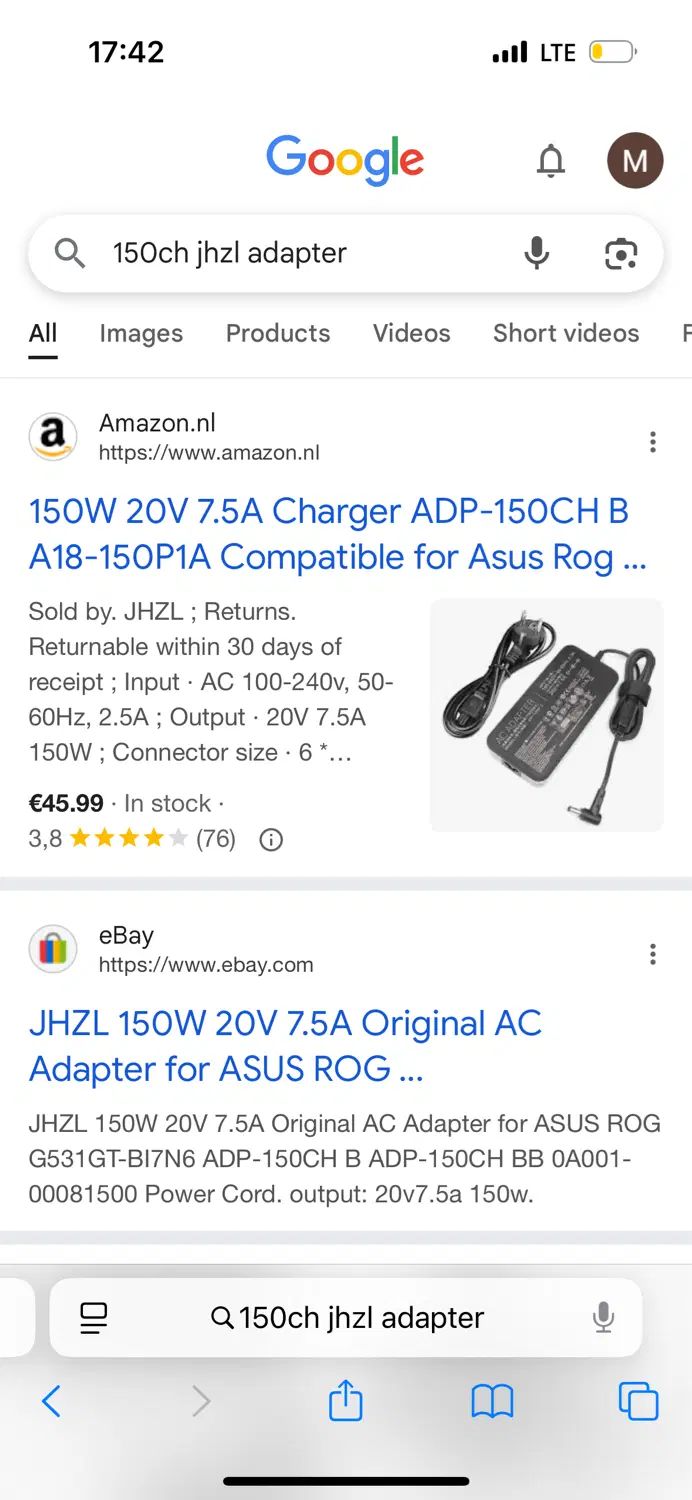692x1500 pixels.
Task: Show rating info icon next to (76) reviews
Action: [271, 840]
